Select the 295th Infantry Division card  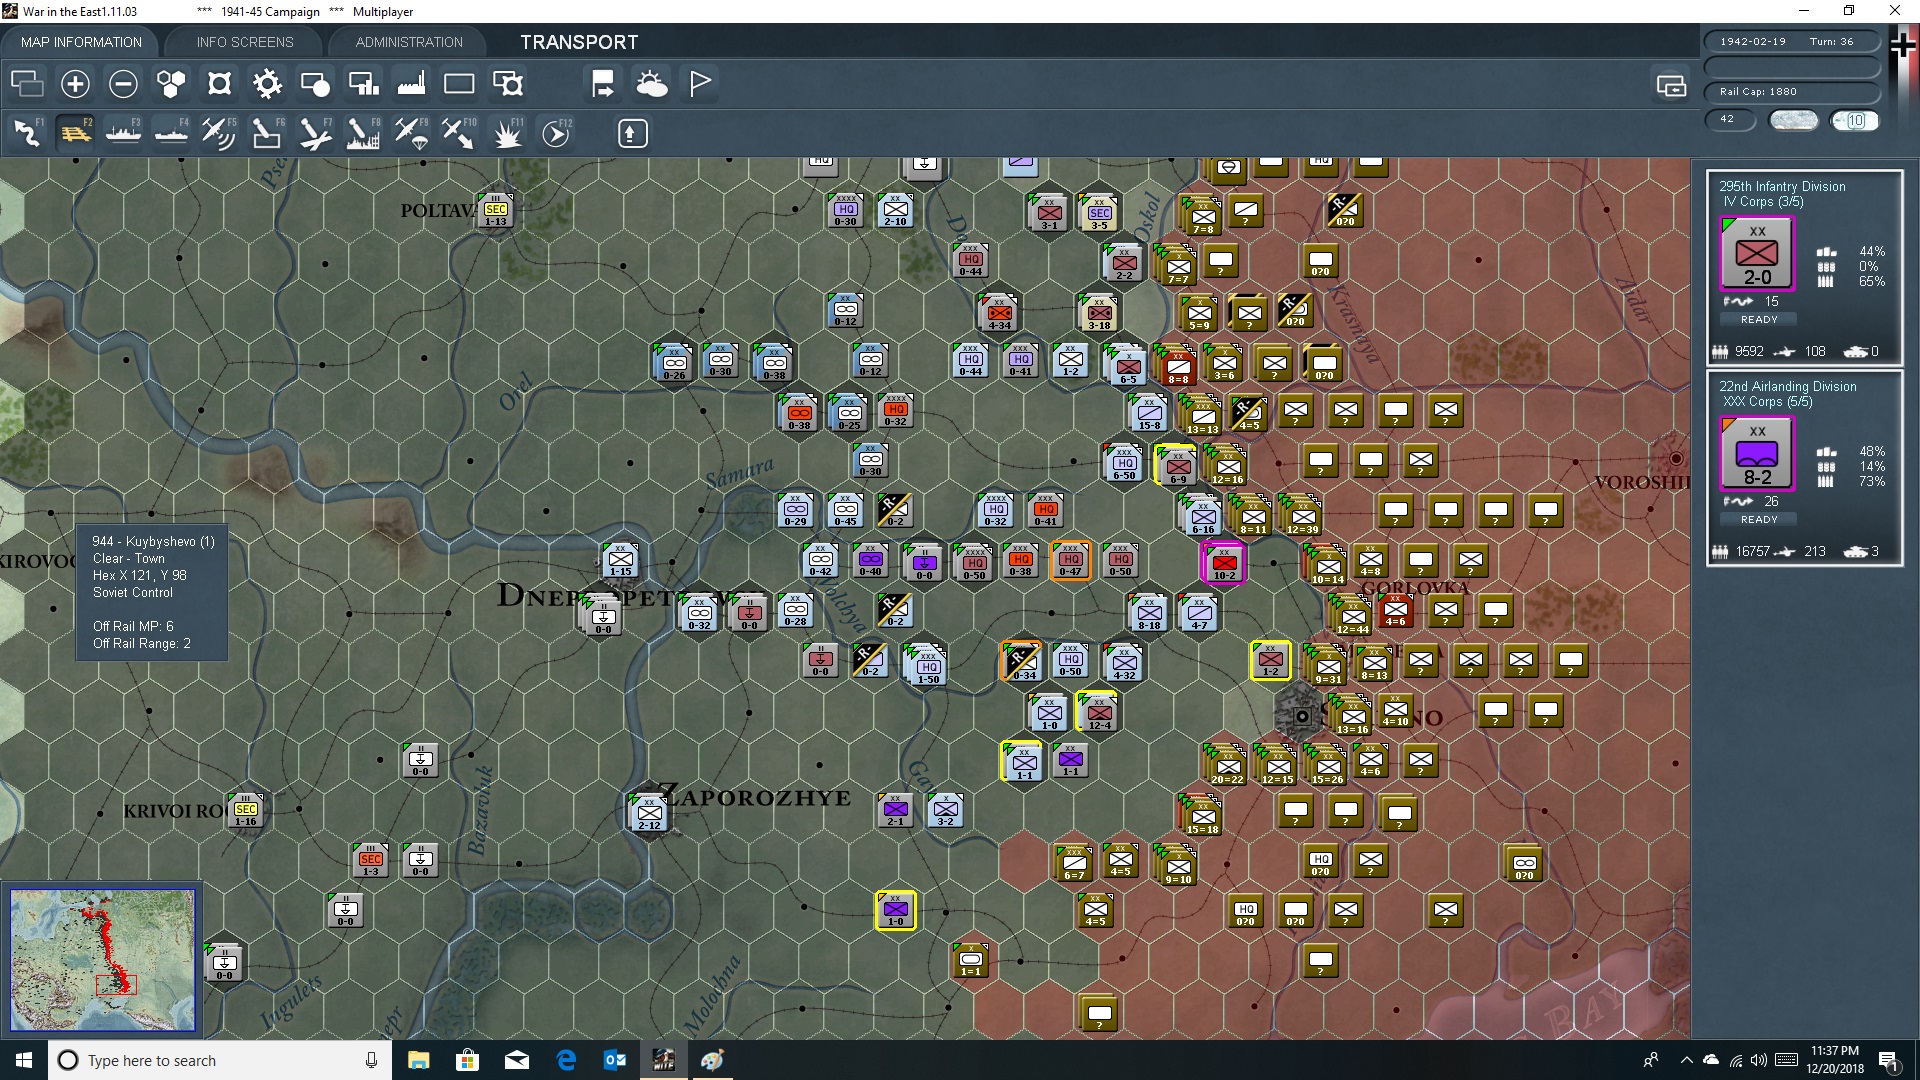[1804, 268]
